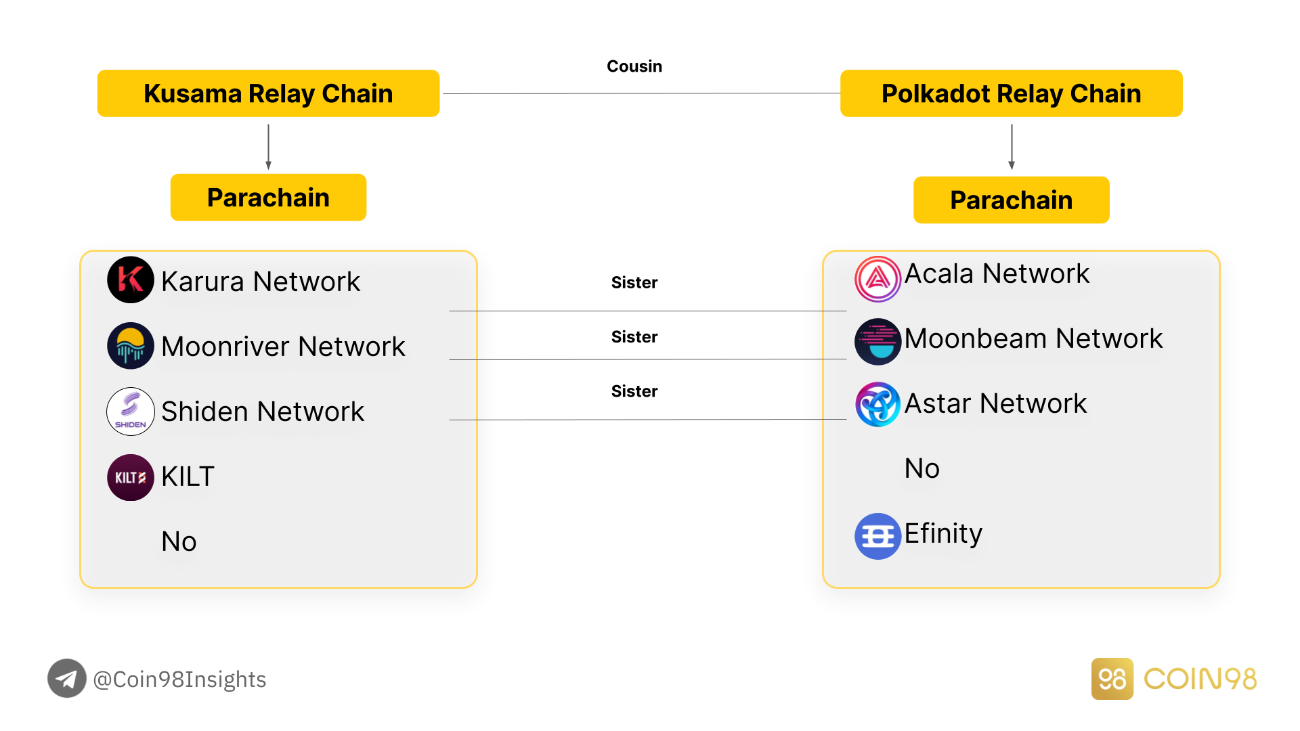Click the Coin98 gold logo badge
This screenshot has width=1300, height=731.
(x=1112, y=679)
